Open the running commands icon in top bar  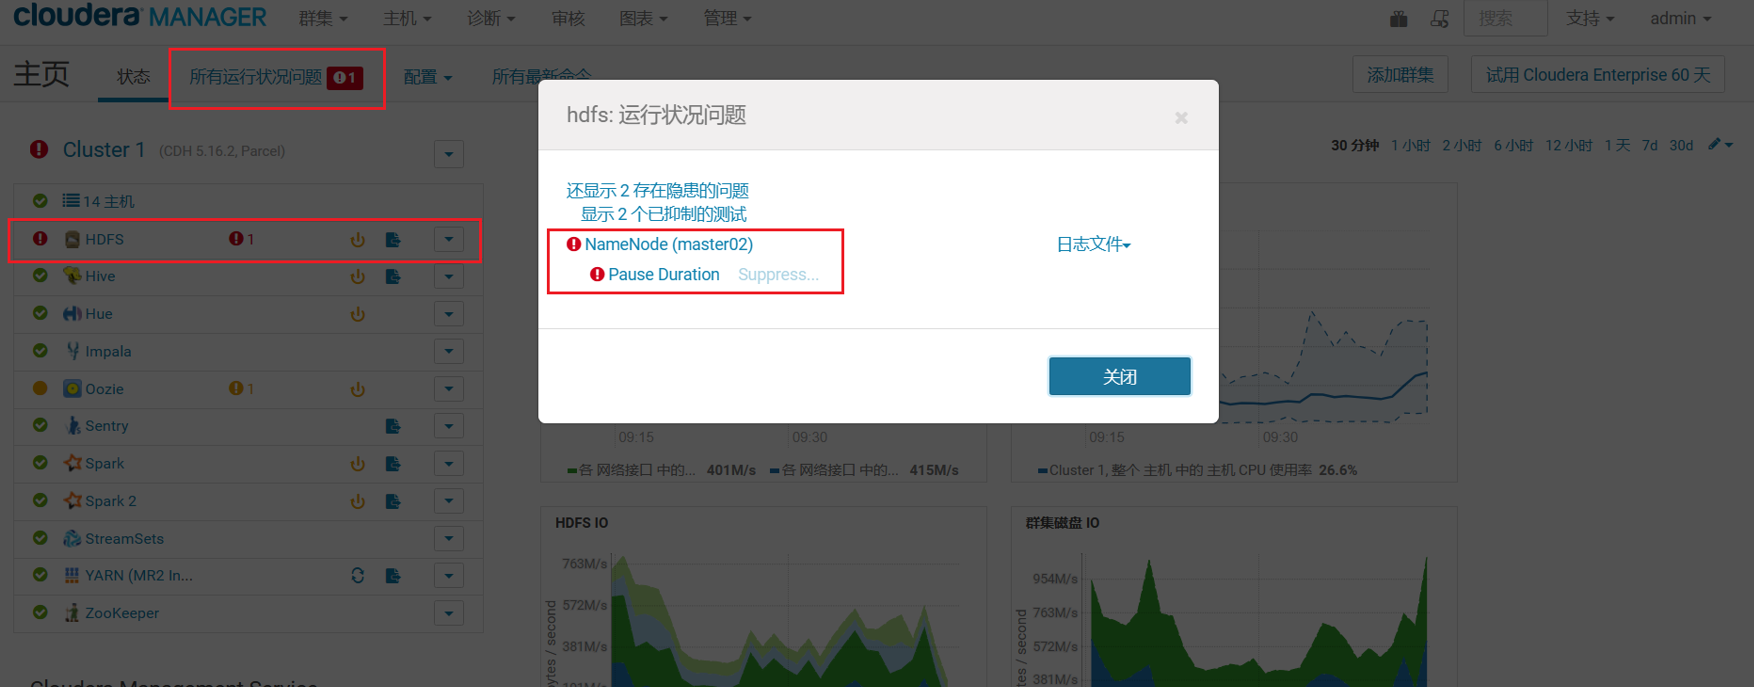pyautogui.click(x=1439, y=19)
